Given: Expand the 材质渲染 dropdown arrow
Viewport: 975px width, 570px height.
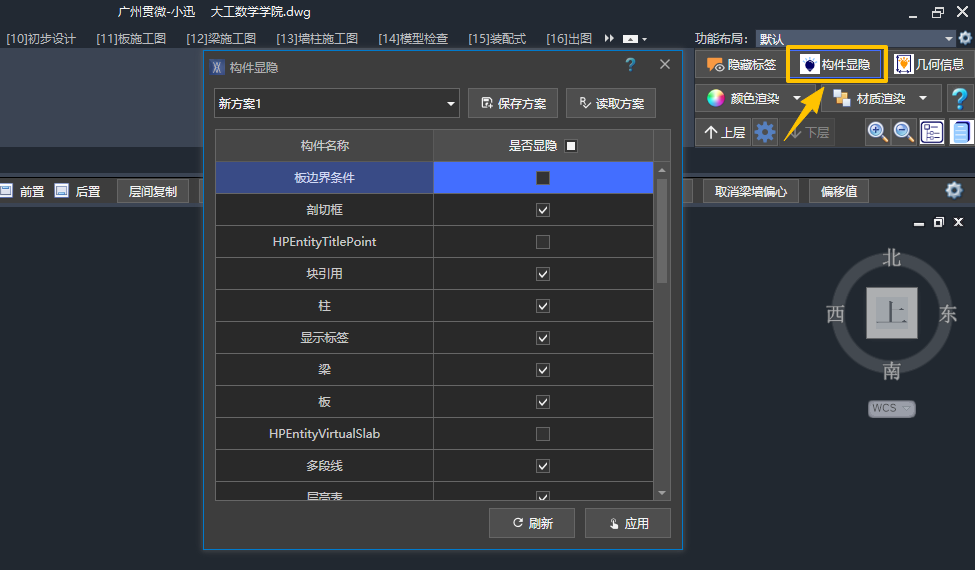Looking at the screenshot, I should tap(923, 98).
